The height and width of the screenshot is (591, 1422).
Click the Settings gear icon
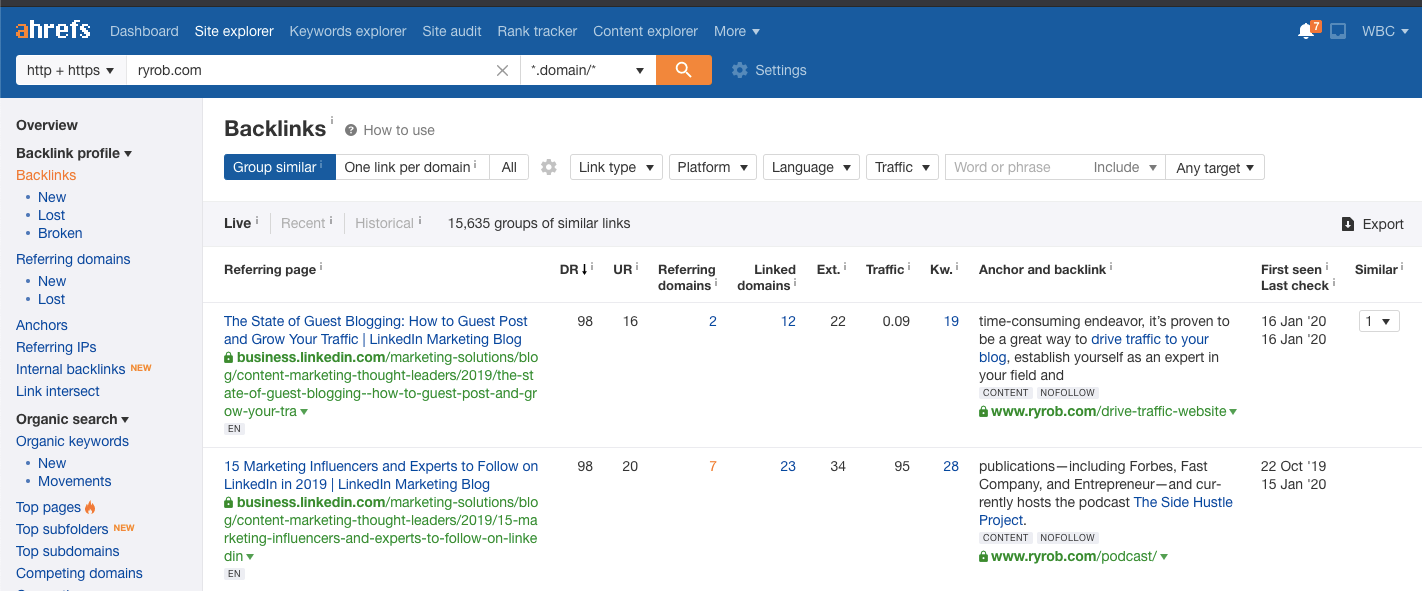(740, 70)
